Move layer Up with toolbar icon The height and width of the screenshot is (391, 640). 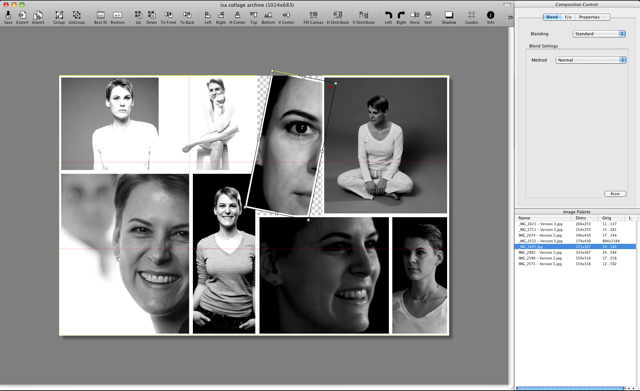point(138,17)
